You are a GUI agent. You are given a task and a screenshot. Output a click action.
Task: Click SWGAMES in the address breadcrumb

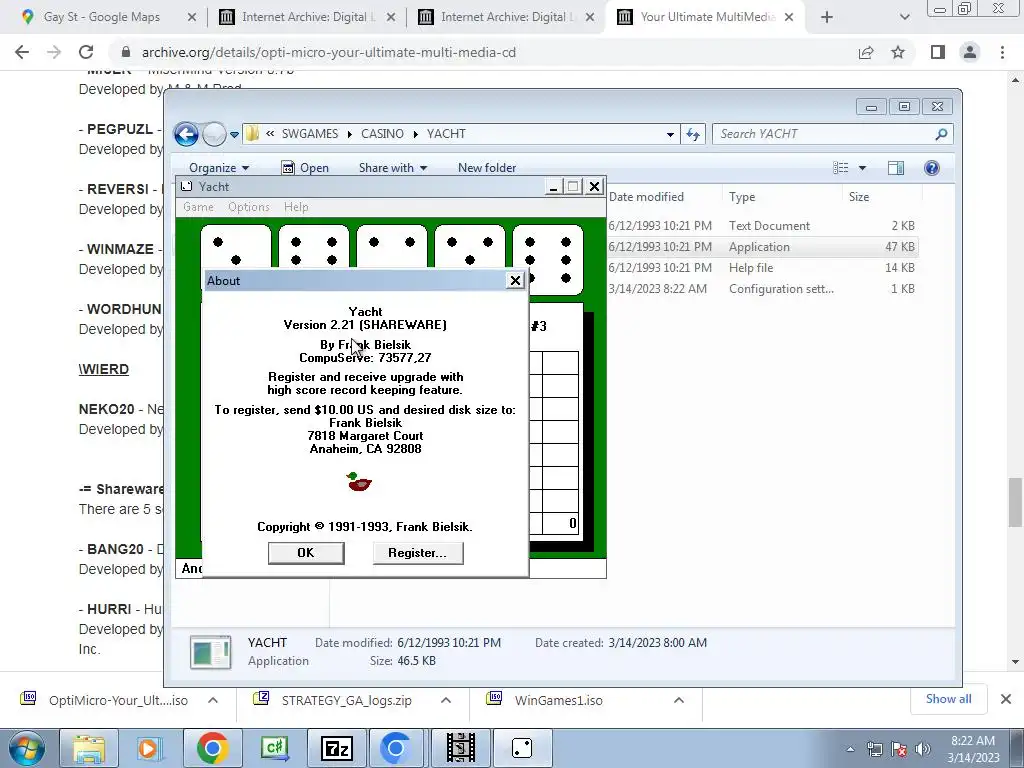(x=310, y=134)
